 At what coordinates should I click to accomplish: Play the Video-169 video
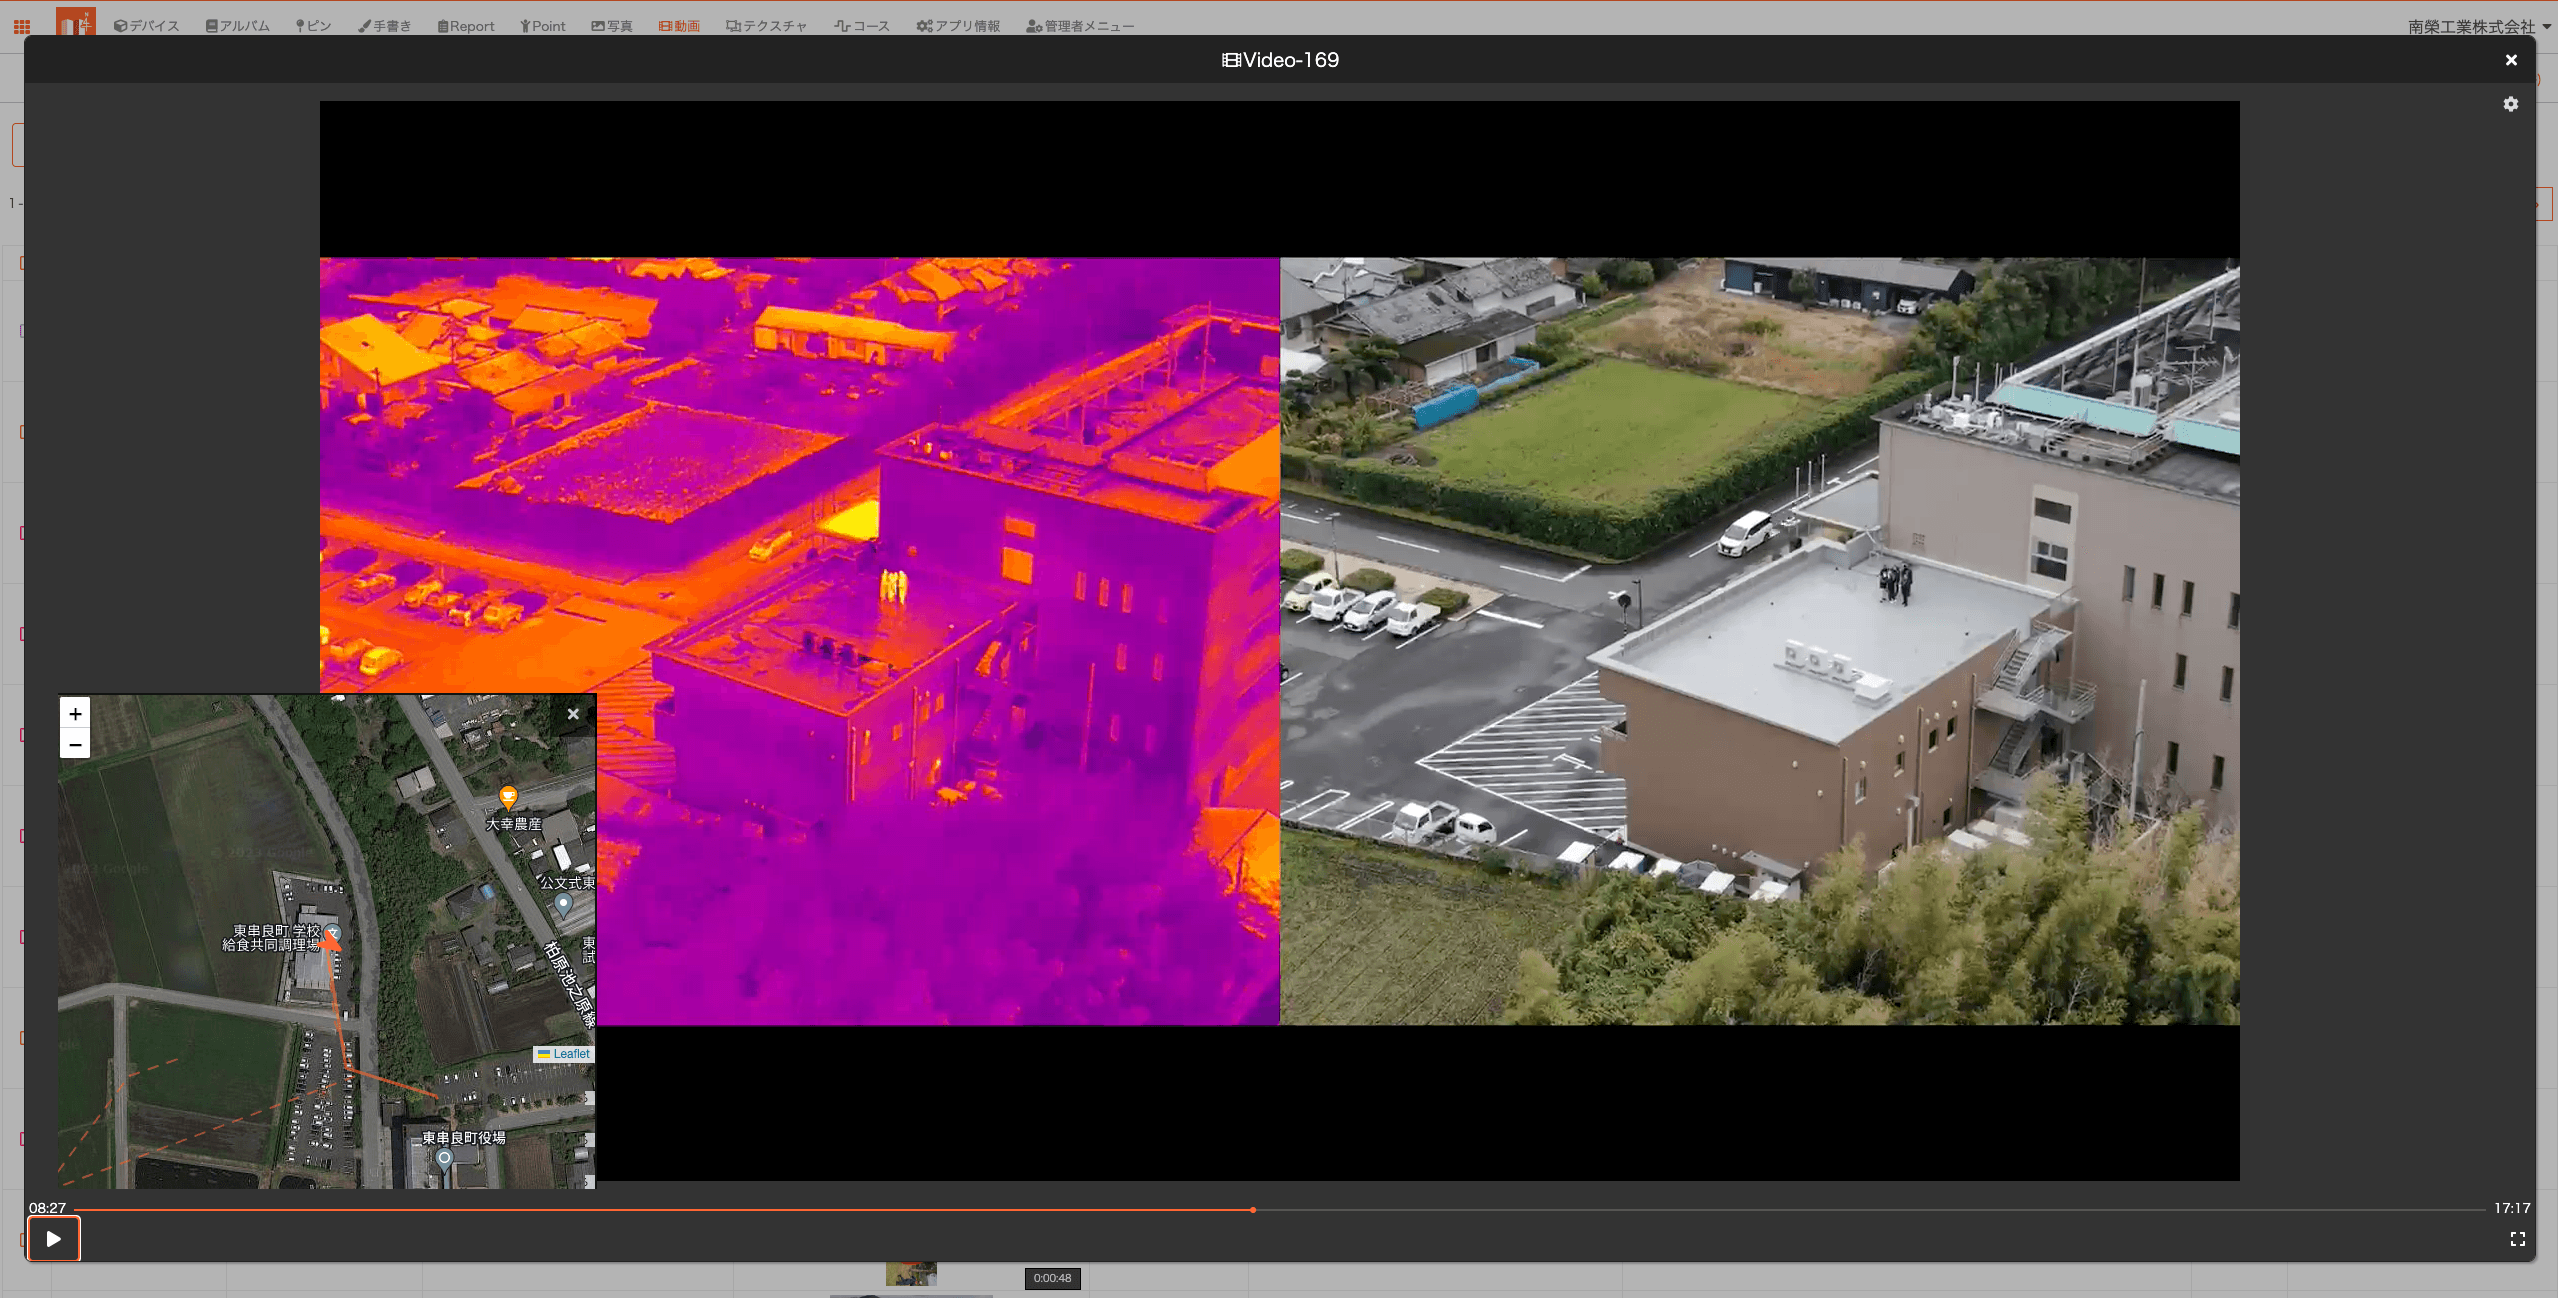coord(53,1239)
